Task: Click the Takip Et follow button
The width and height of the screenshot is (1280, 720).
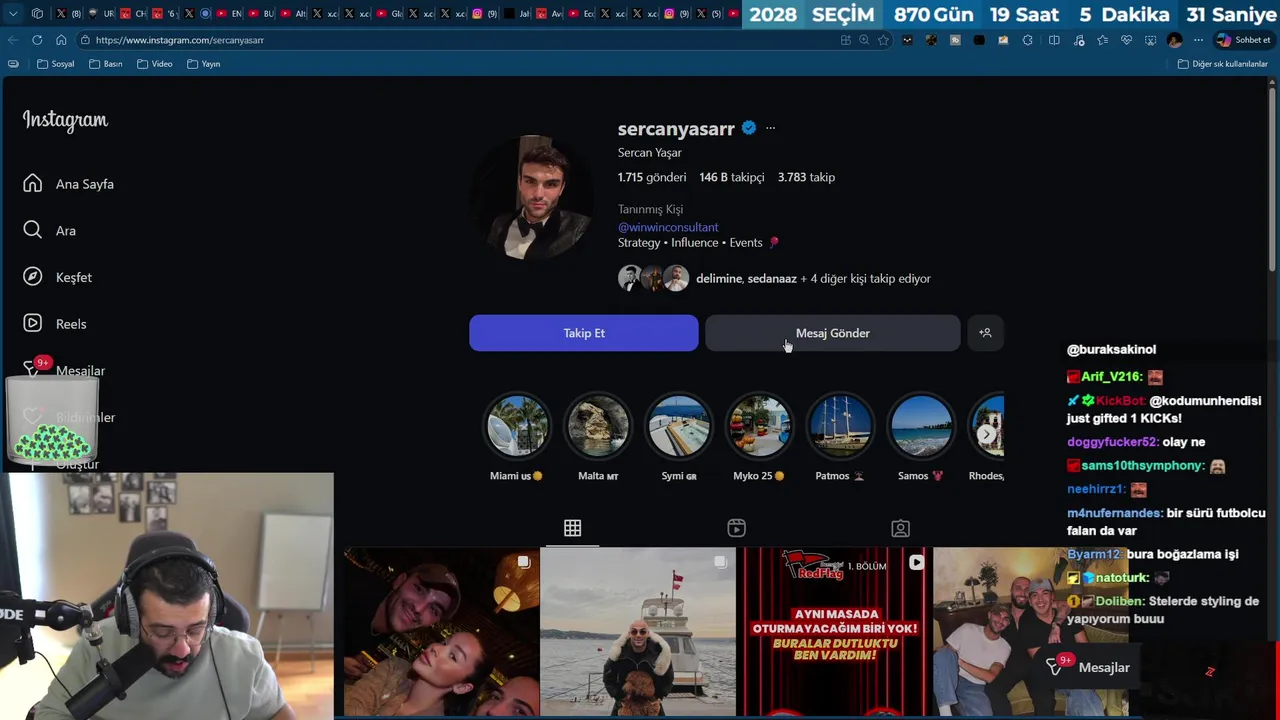Action: pos(584,333)
